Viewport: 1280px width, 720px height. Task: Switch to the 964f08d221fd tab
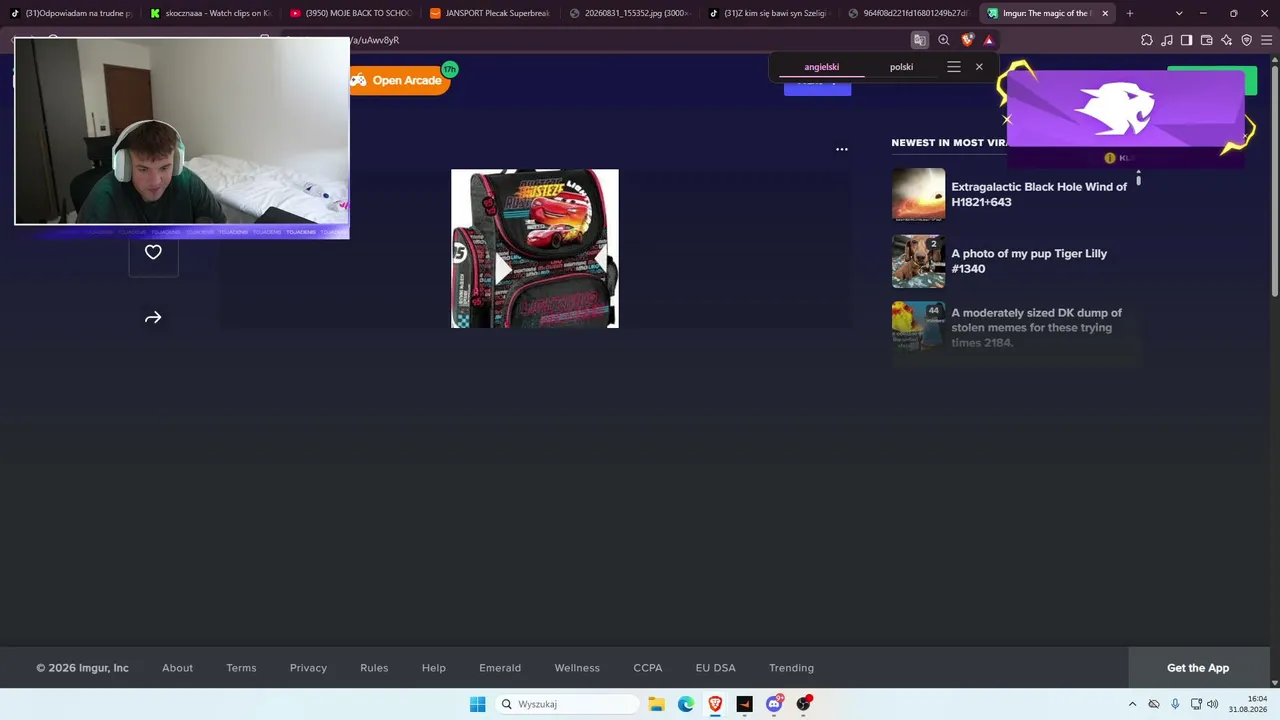pos(908,13)
